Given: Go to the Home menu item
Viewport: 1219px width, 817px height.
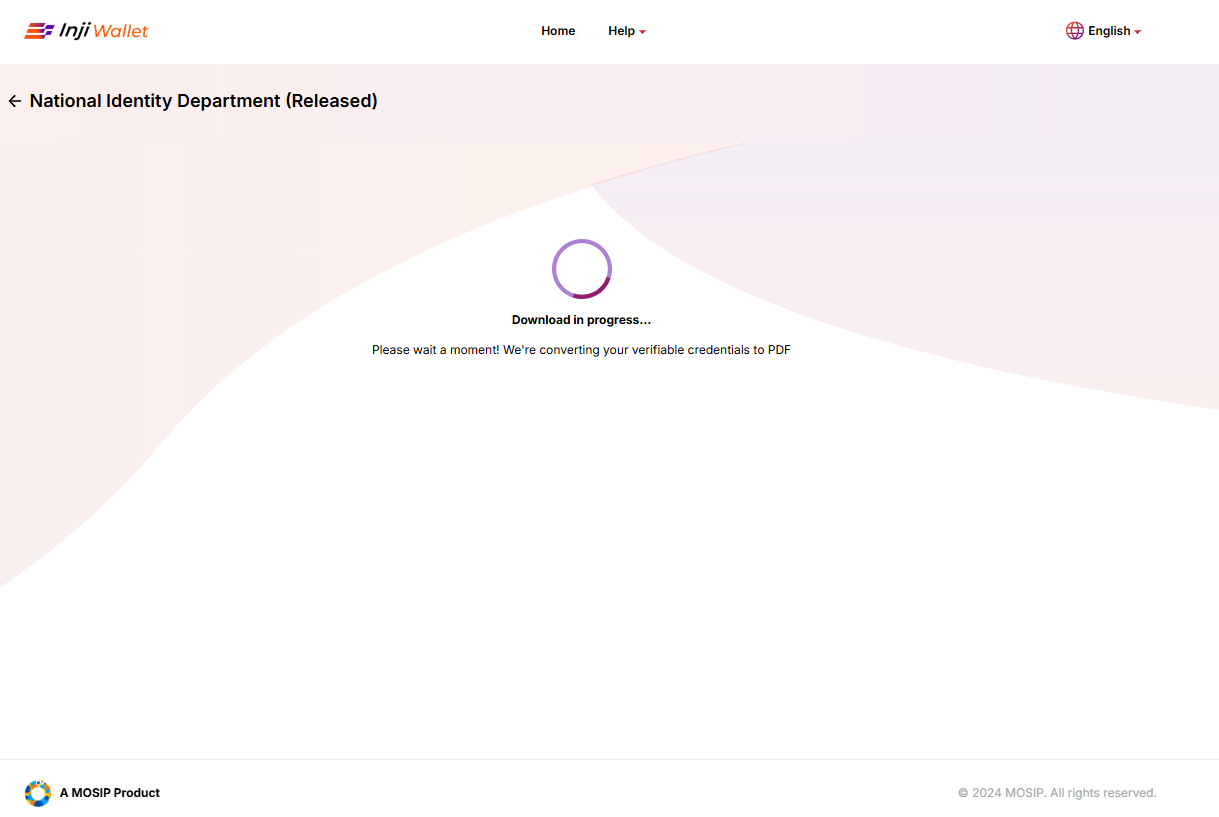Looking at the screenshot, I should (x=558, y=31).
